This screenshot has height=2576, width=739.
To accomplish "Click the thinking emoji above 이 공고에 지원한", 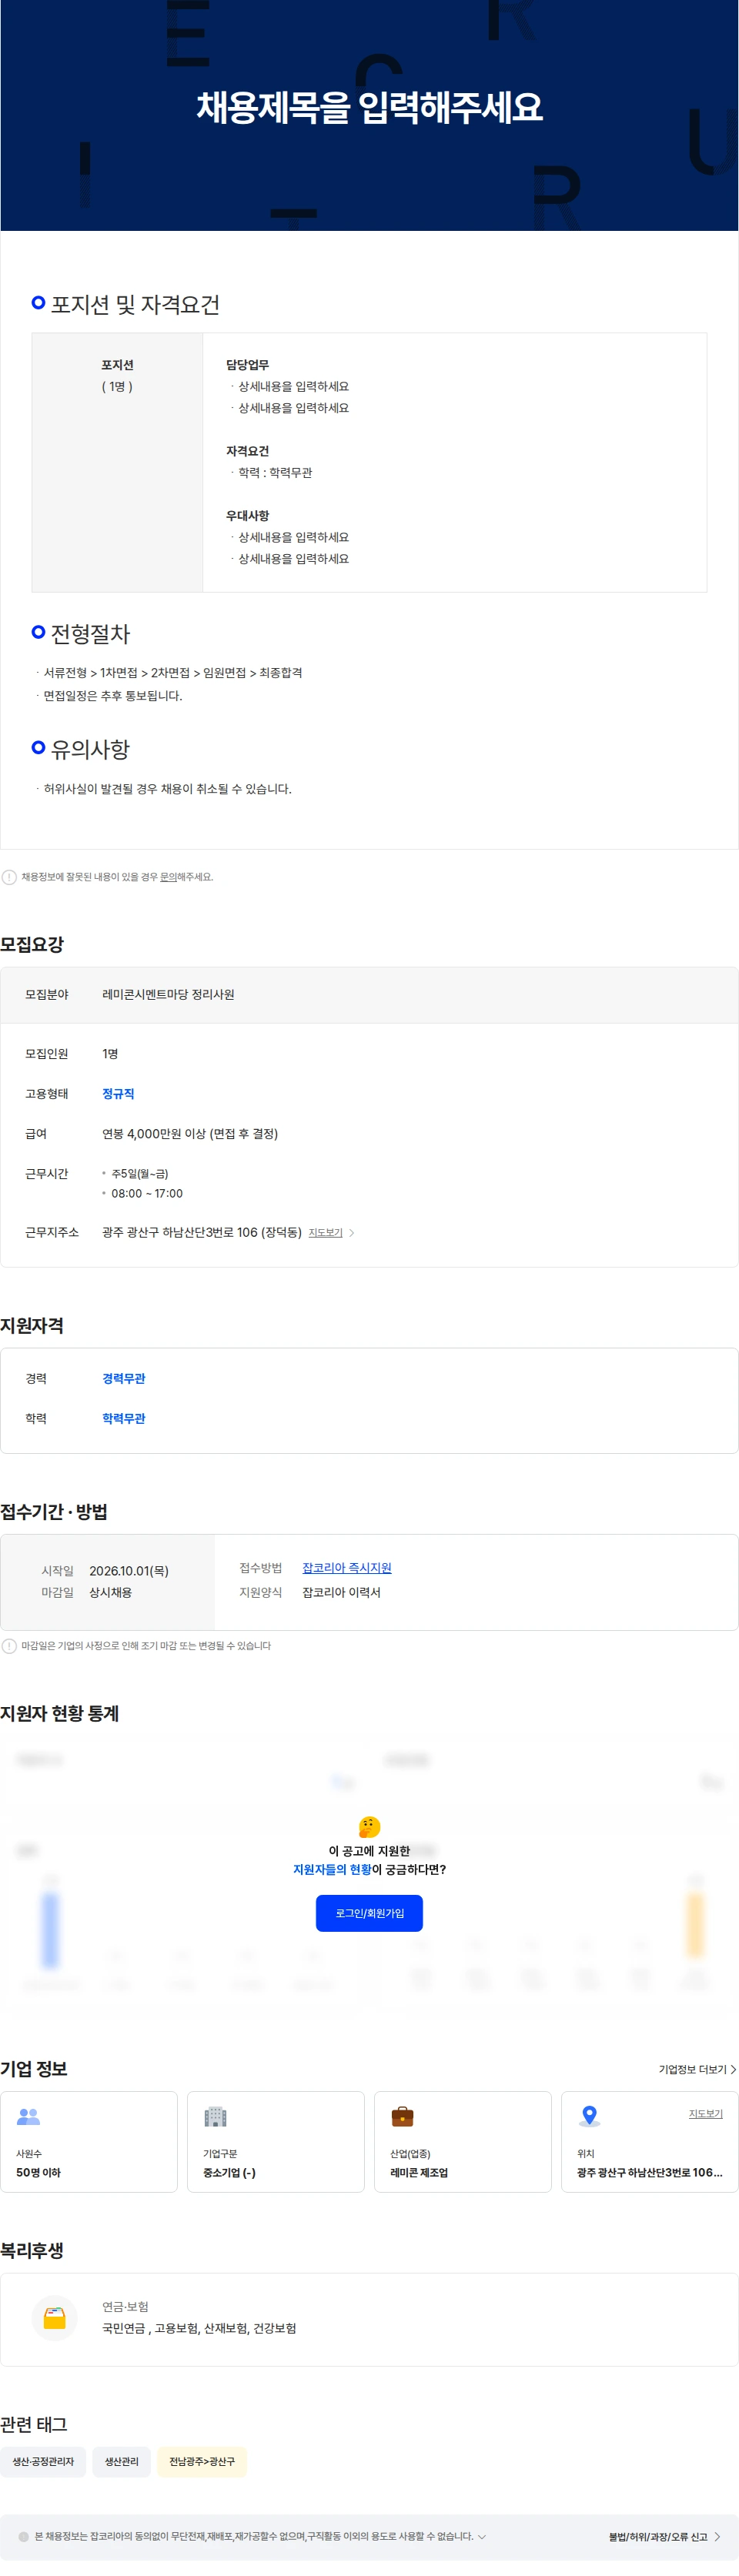I will click(x=369, y=1826).
